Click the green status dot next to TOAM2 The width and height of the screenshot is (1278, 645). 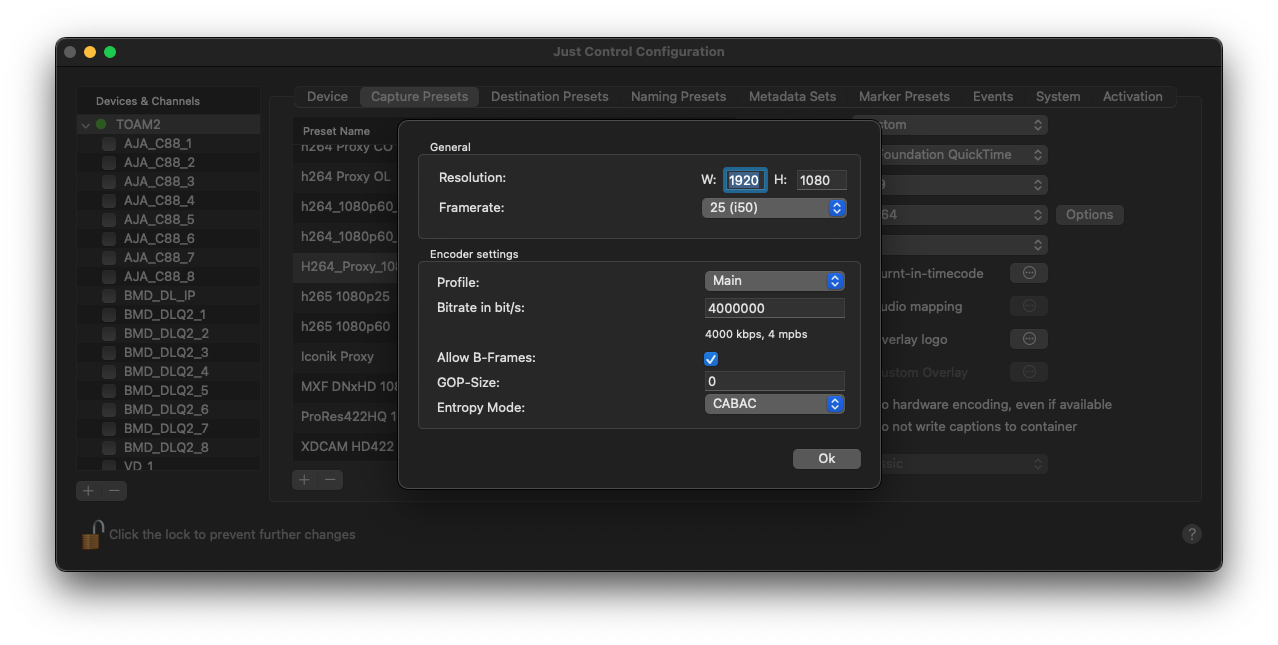[x=101, y=124]
